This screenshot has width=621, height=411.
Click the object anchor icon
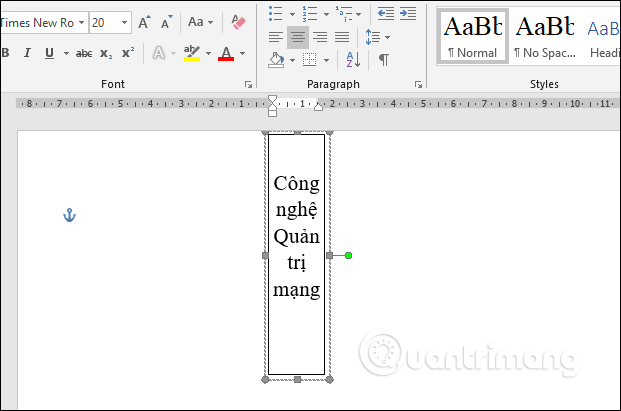69,215
